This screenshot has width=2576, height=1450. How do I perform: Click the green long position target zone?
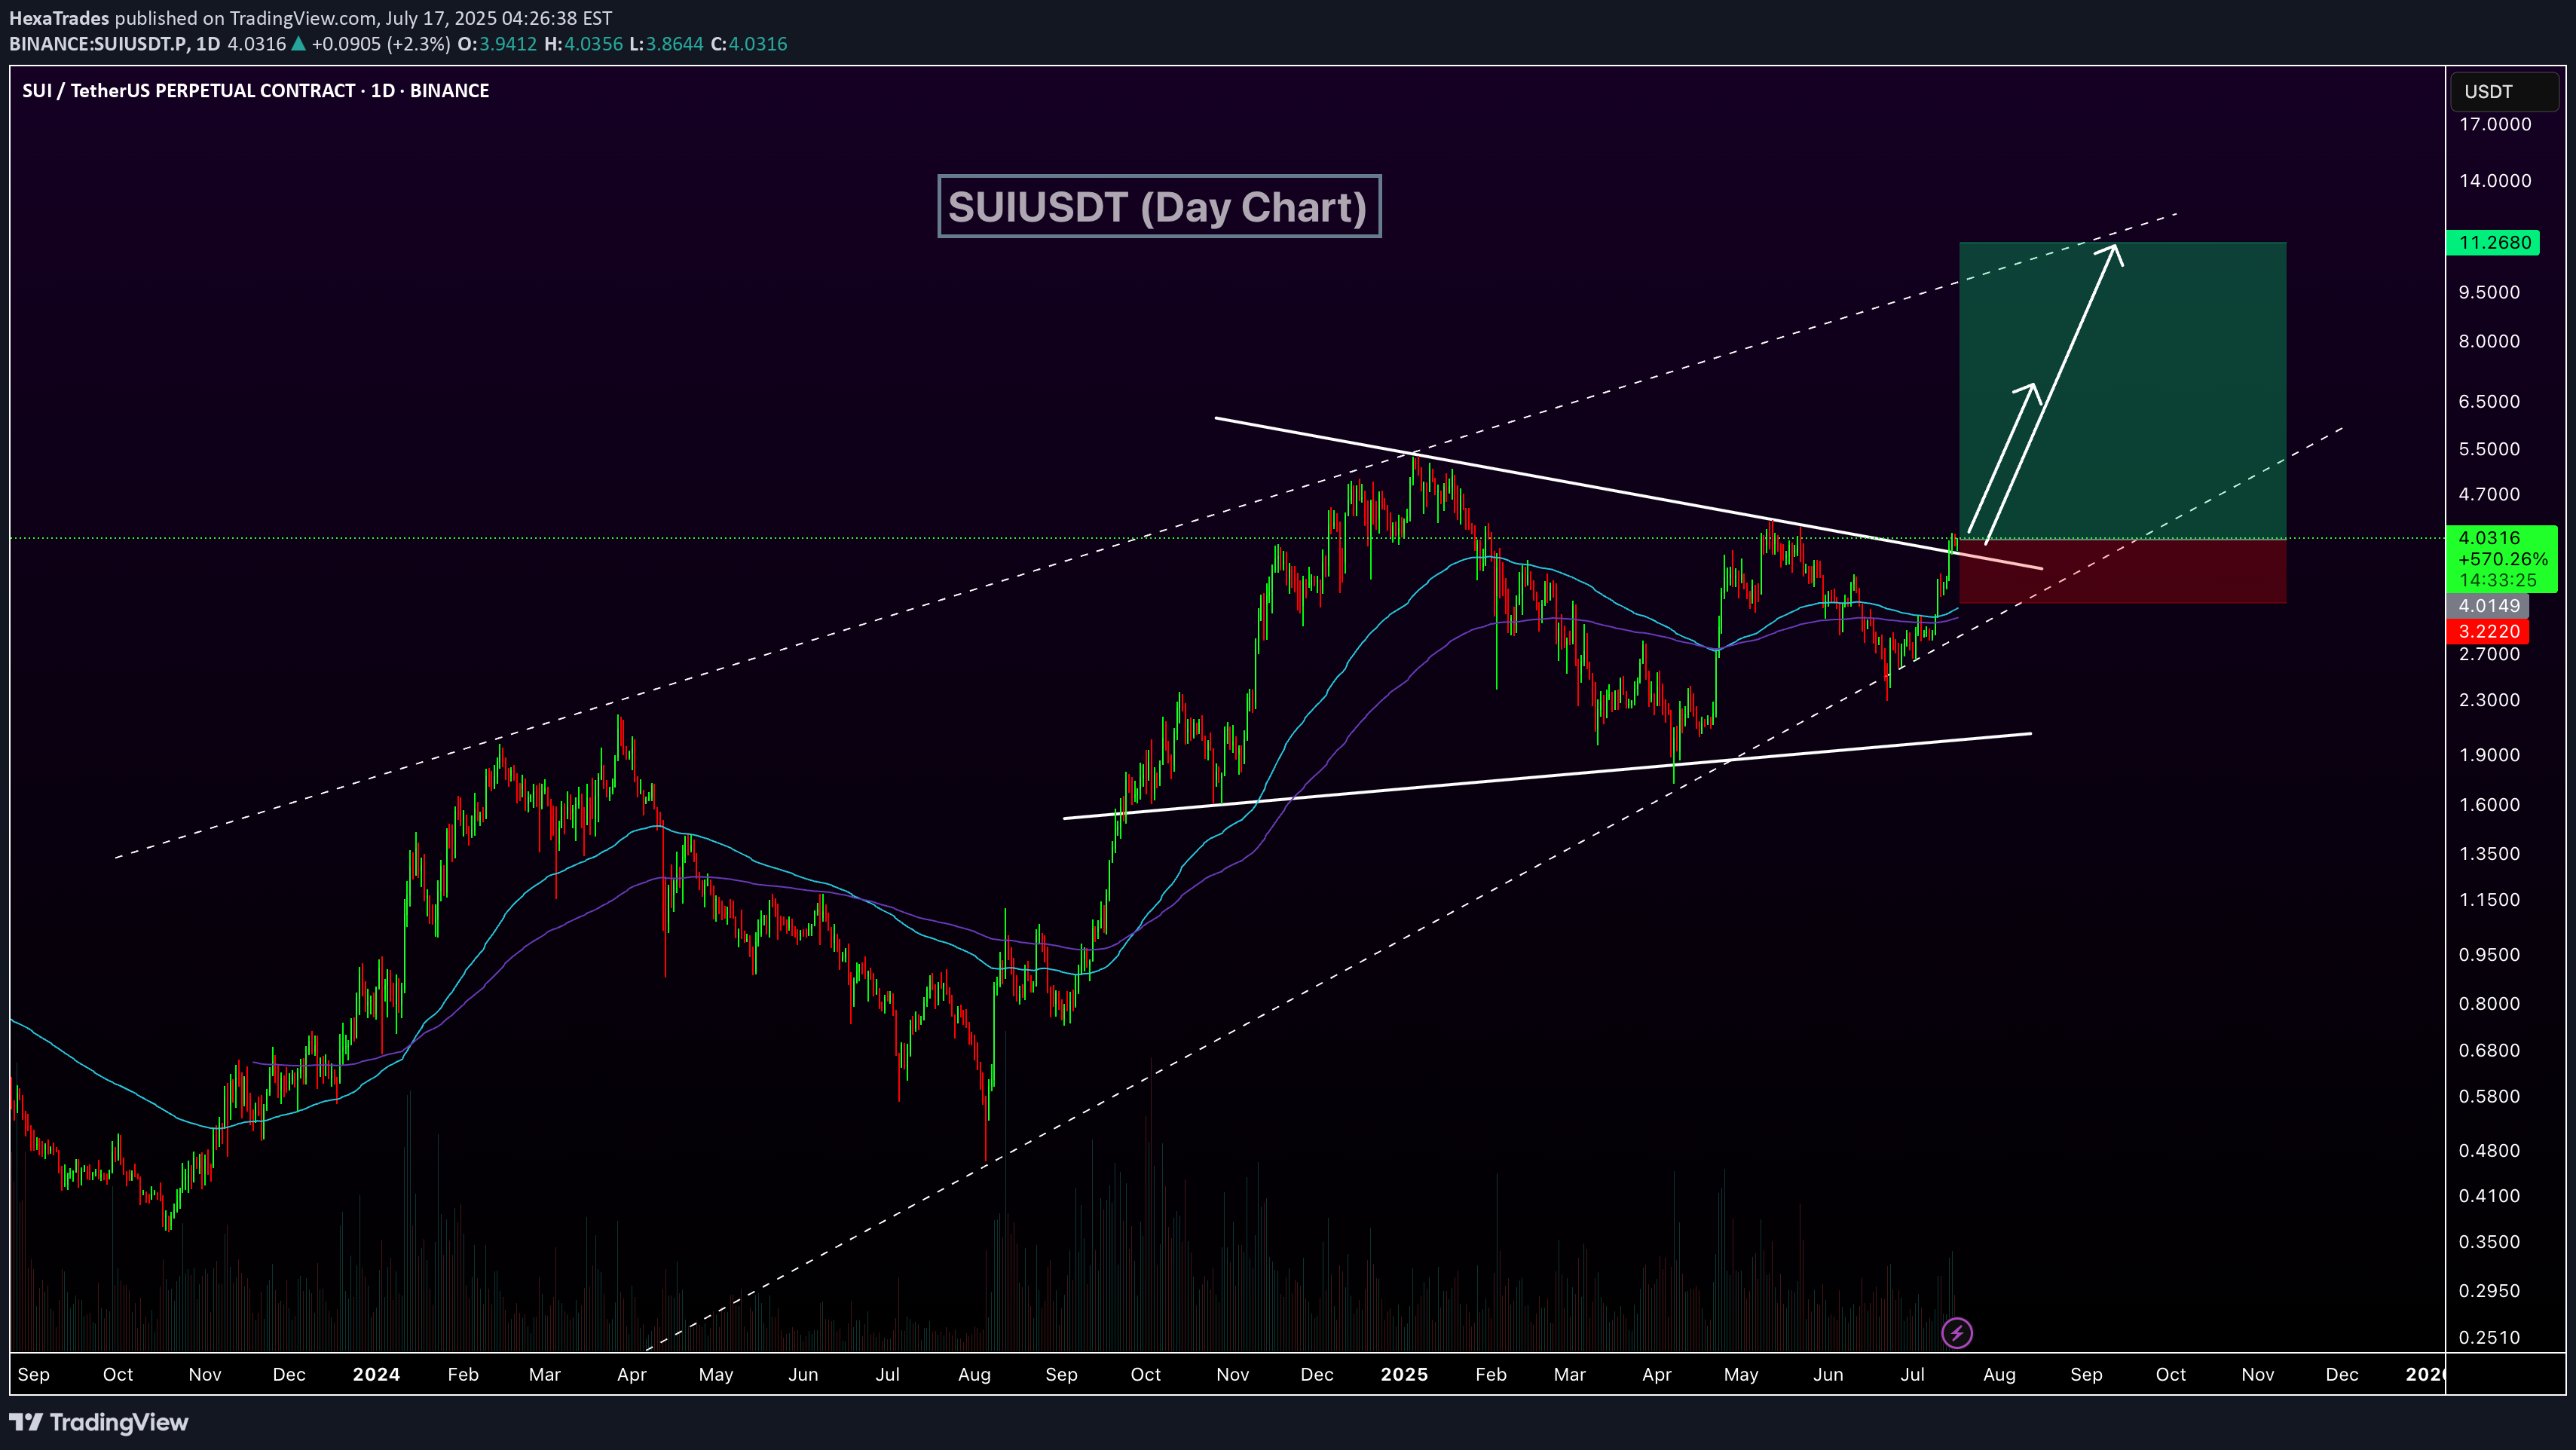(x=2122, y=390)
